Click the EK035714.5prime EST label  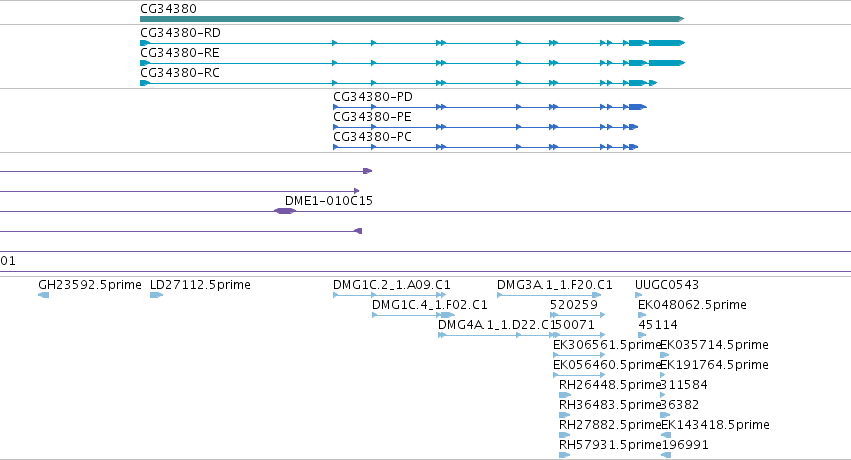714,346
